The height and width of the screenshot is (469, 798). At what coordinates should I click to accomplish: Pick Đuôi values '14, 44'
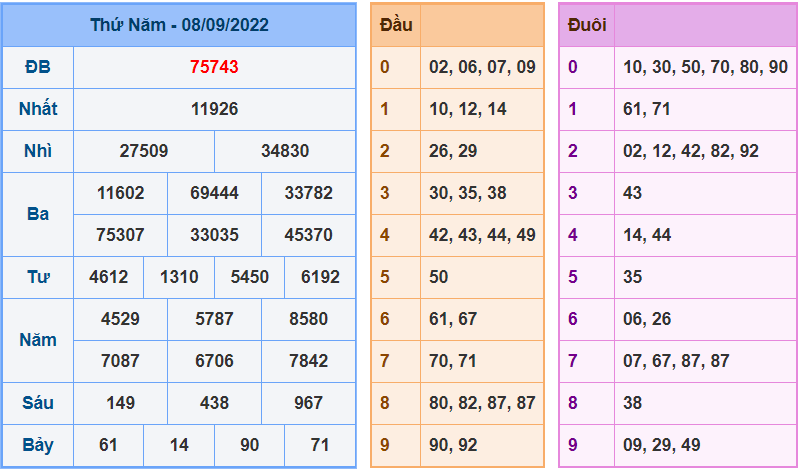pyautogui.click(x=647, y=235)
